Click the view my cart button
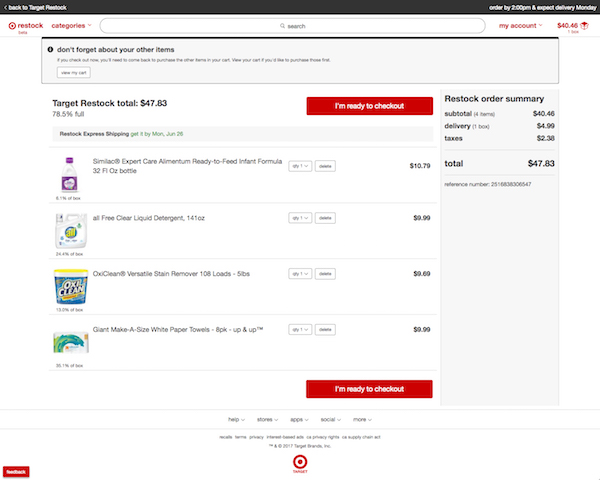The width and height of the screenshot is (600, 480). point(74,73)
